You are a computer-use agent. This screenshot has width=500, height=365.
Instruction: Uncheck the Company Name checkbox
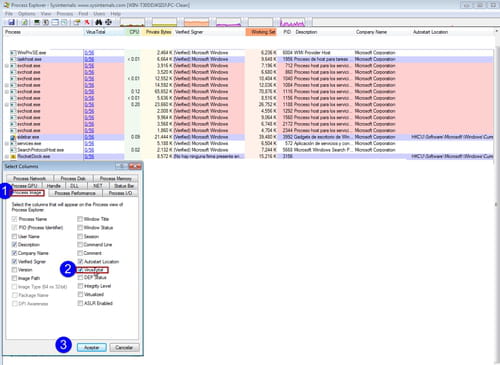point(14,253)
